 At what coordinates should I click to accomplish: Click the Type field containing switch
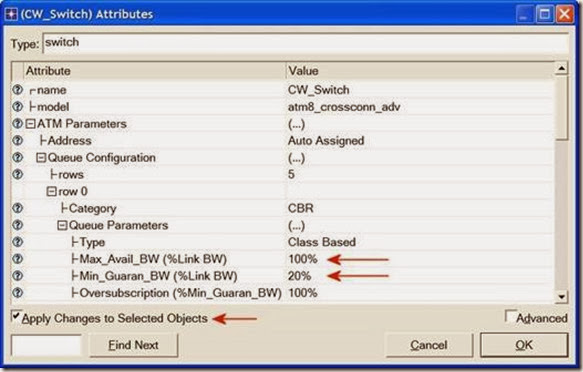(x=306, y=43)
